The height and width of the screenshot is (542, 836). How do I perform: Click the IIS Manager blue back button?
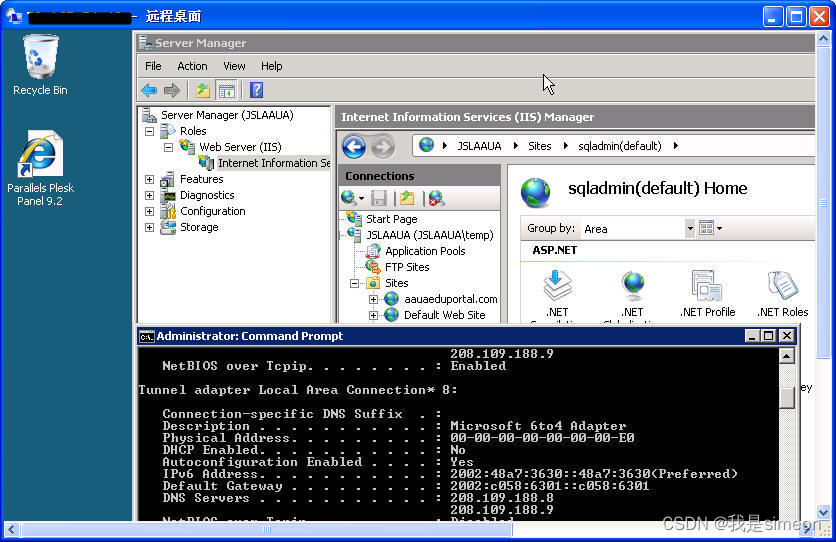[x=354, y=147]
